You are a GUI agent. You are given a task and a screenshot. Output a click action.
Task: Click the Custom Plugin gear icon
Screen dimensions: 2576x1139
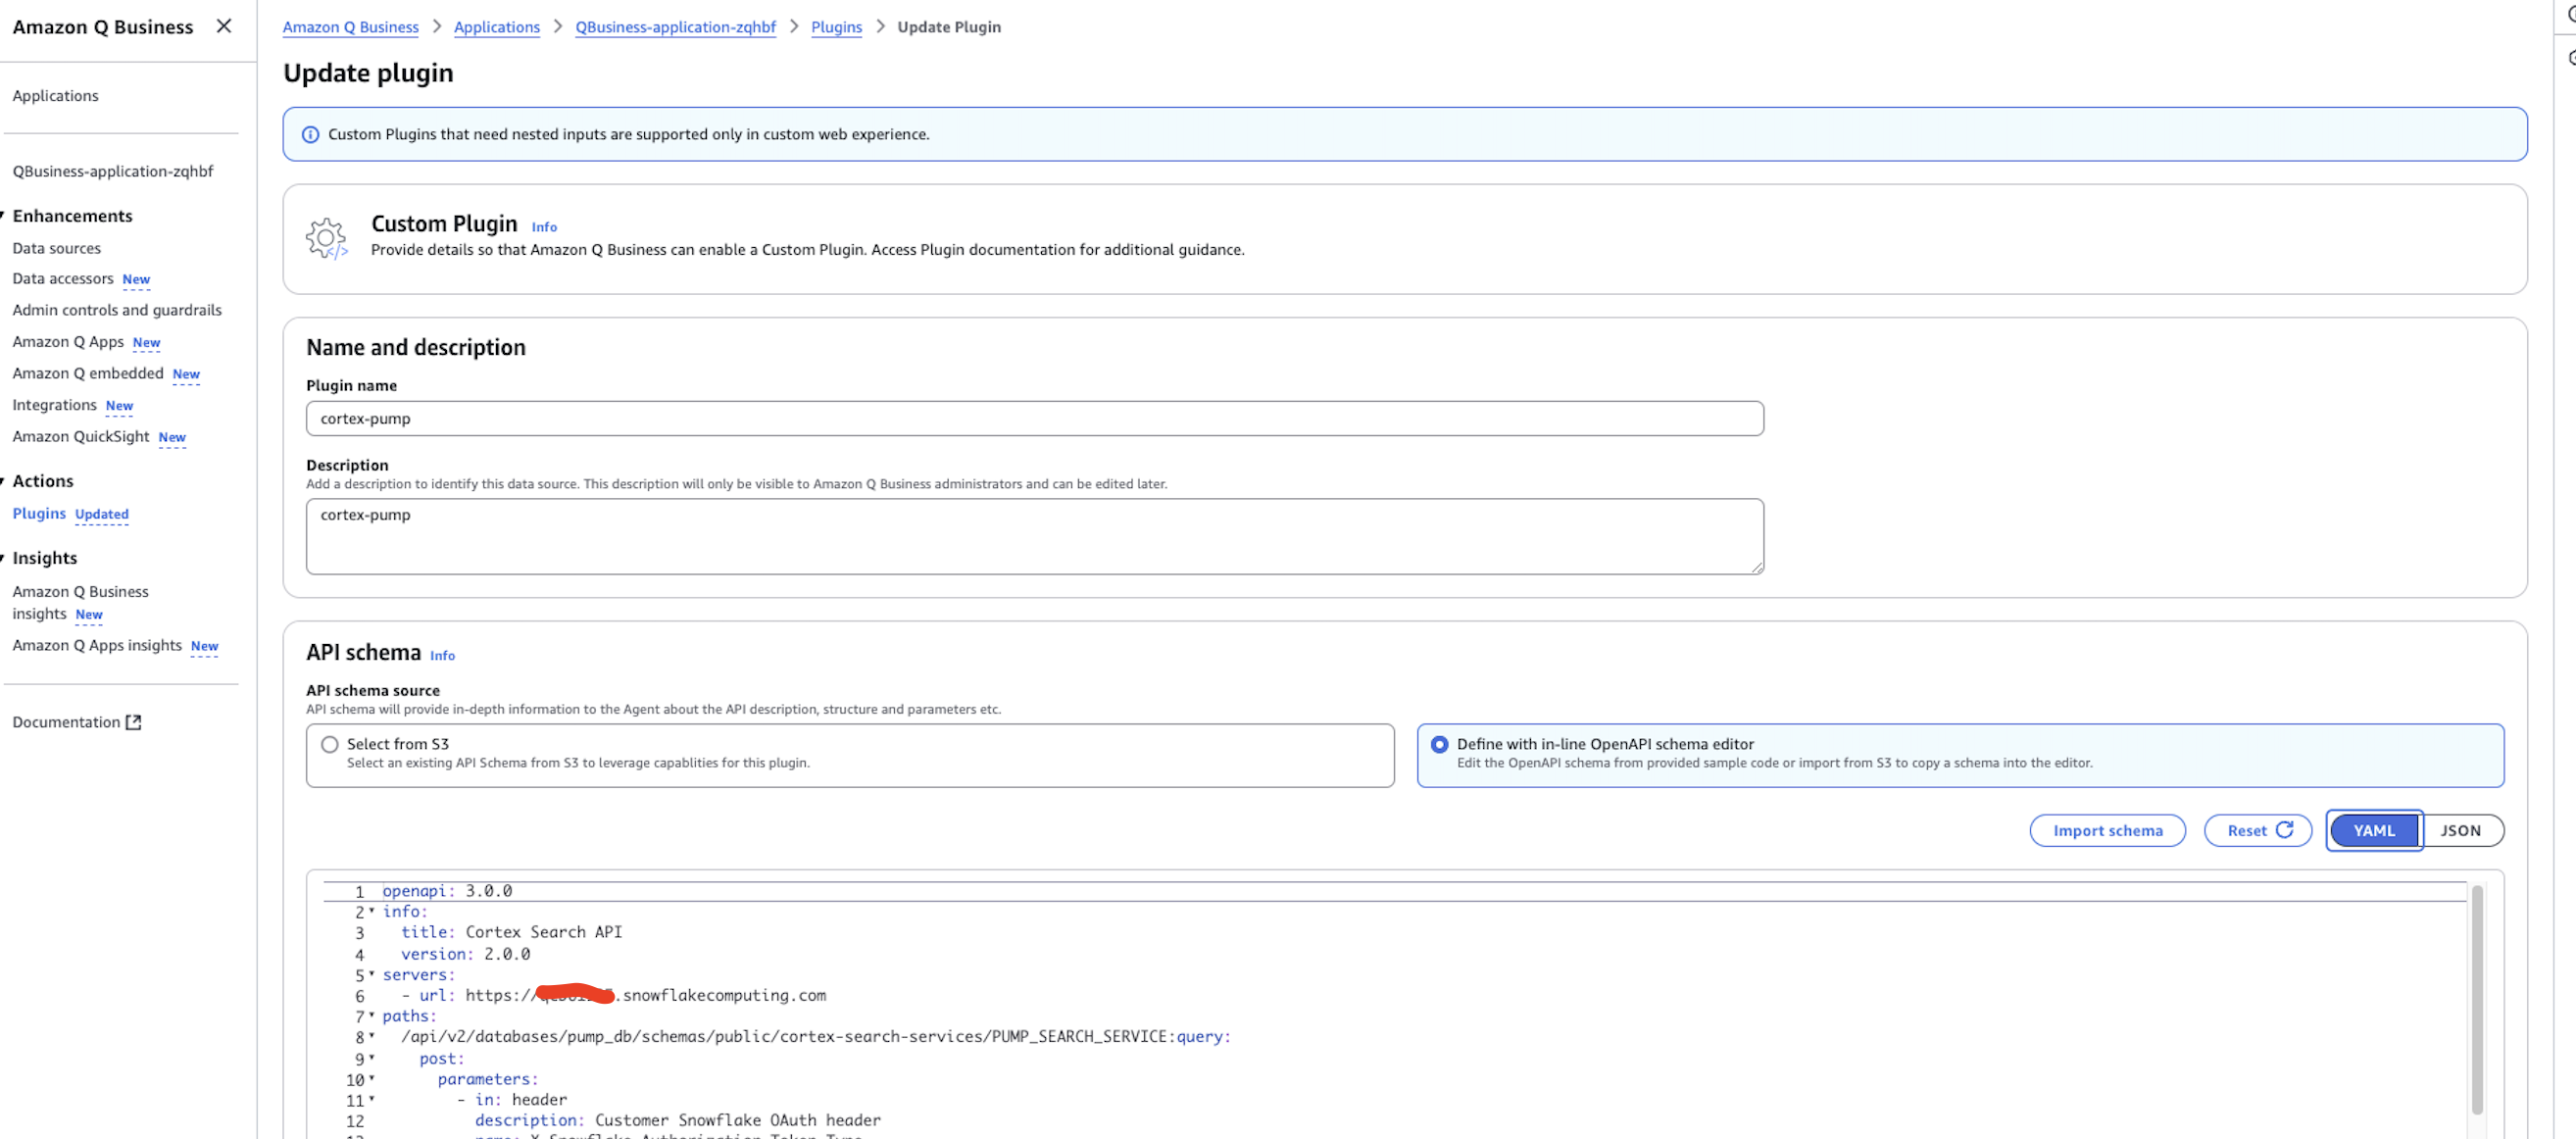pyautogui.click(x=326, y=238)
